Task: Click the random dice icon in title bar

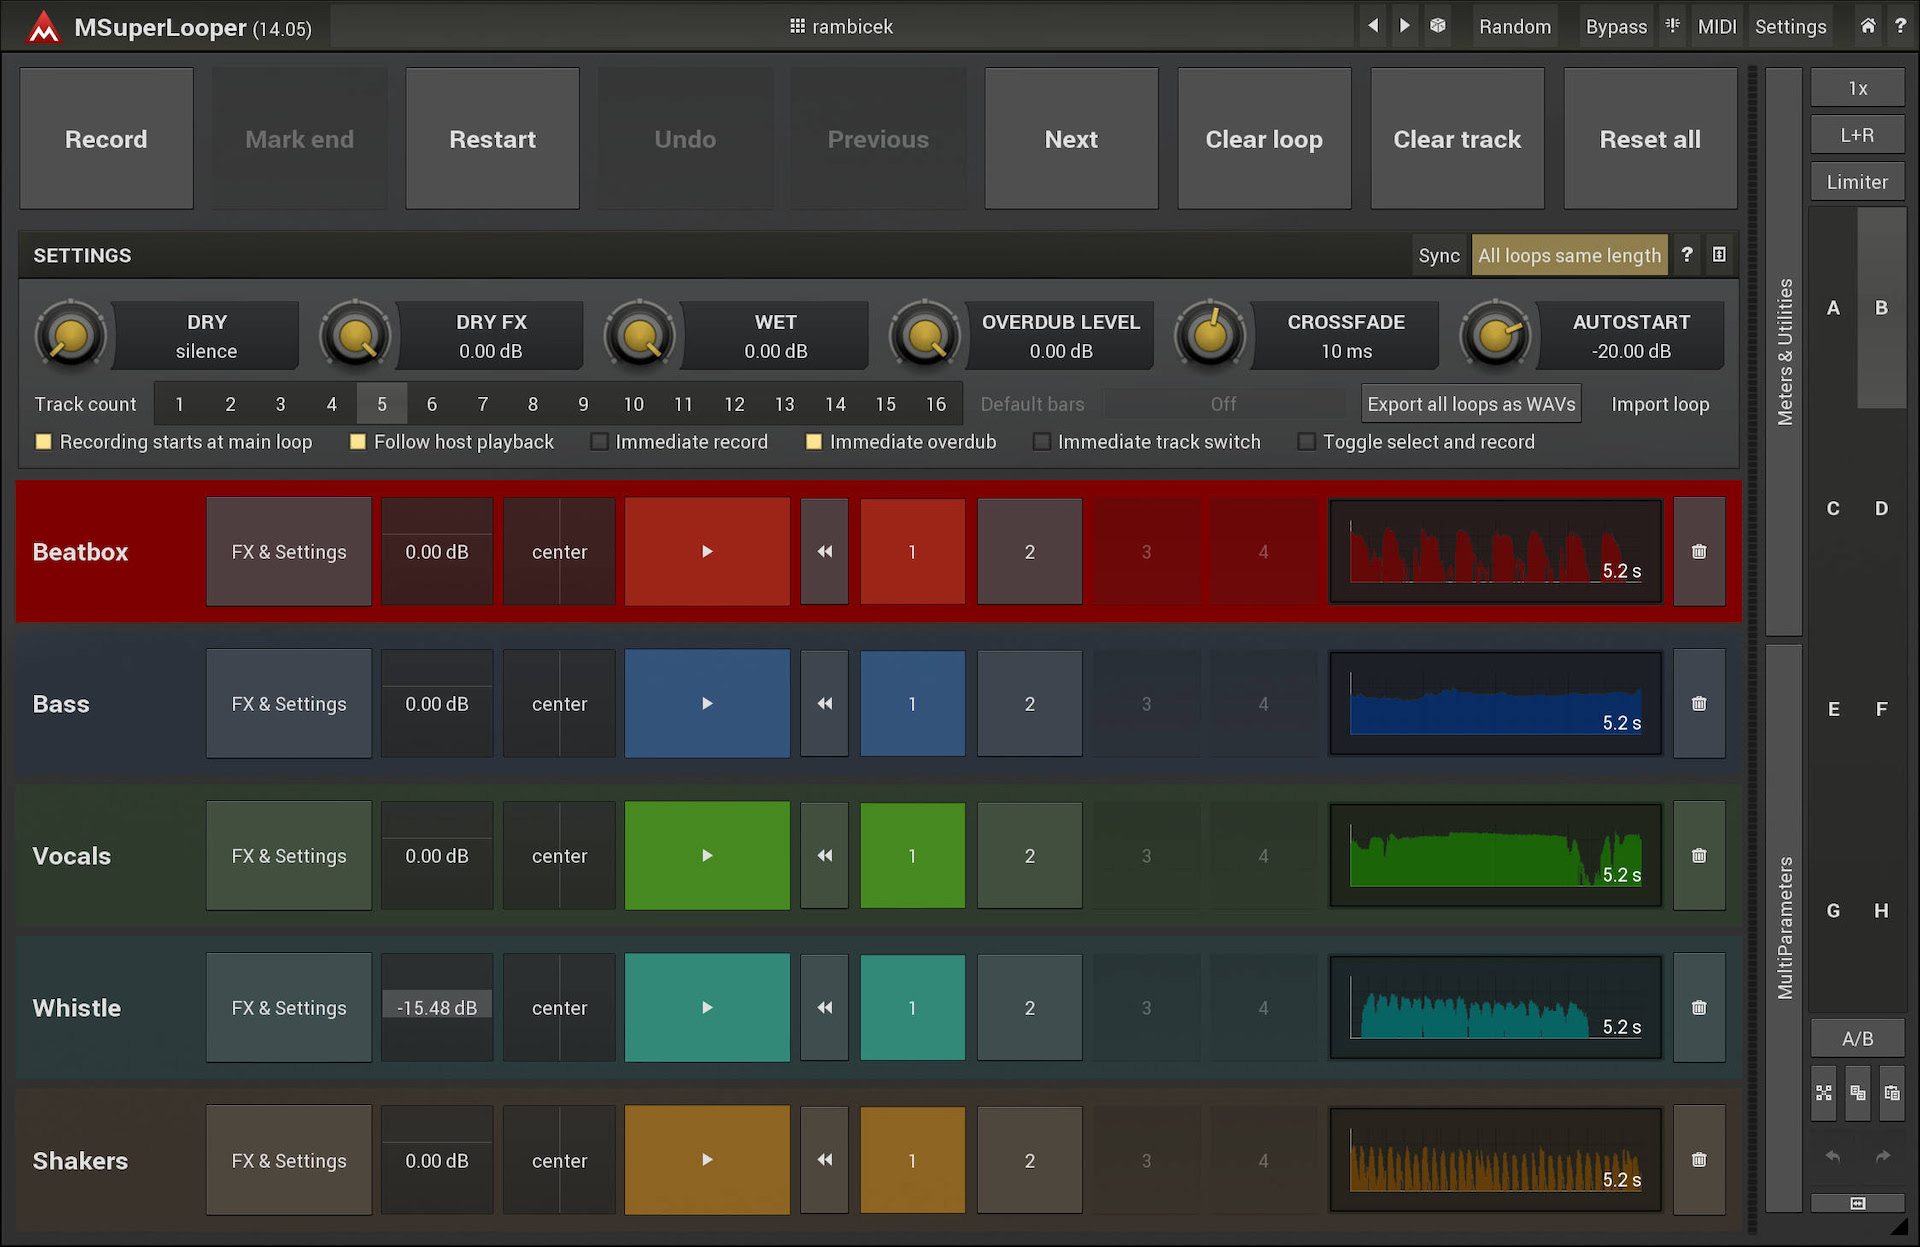Action: tap(1437, 26)
